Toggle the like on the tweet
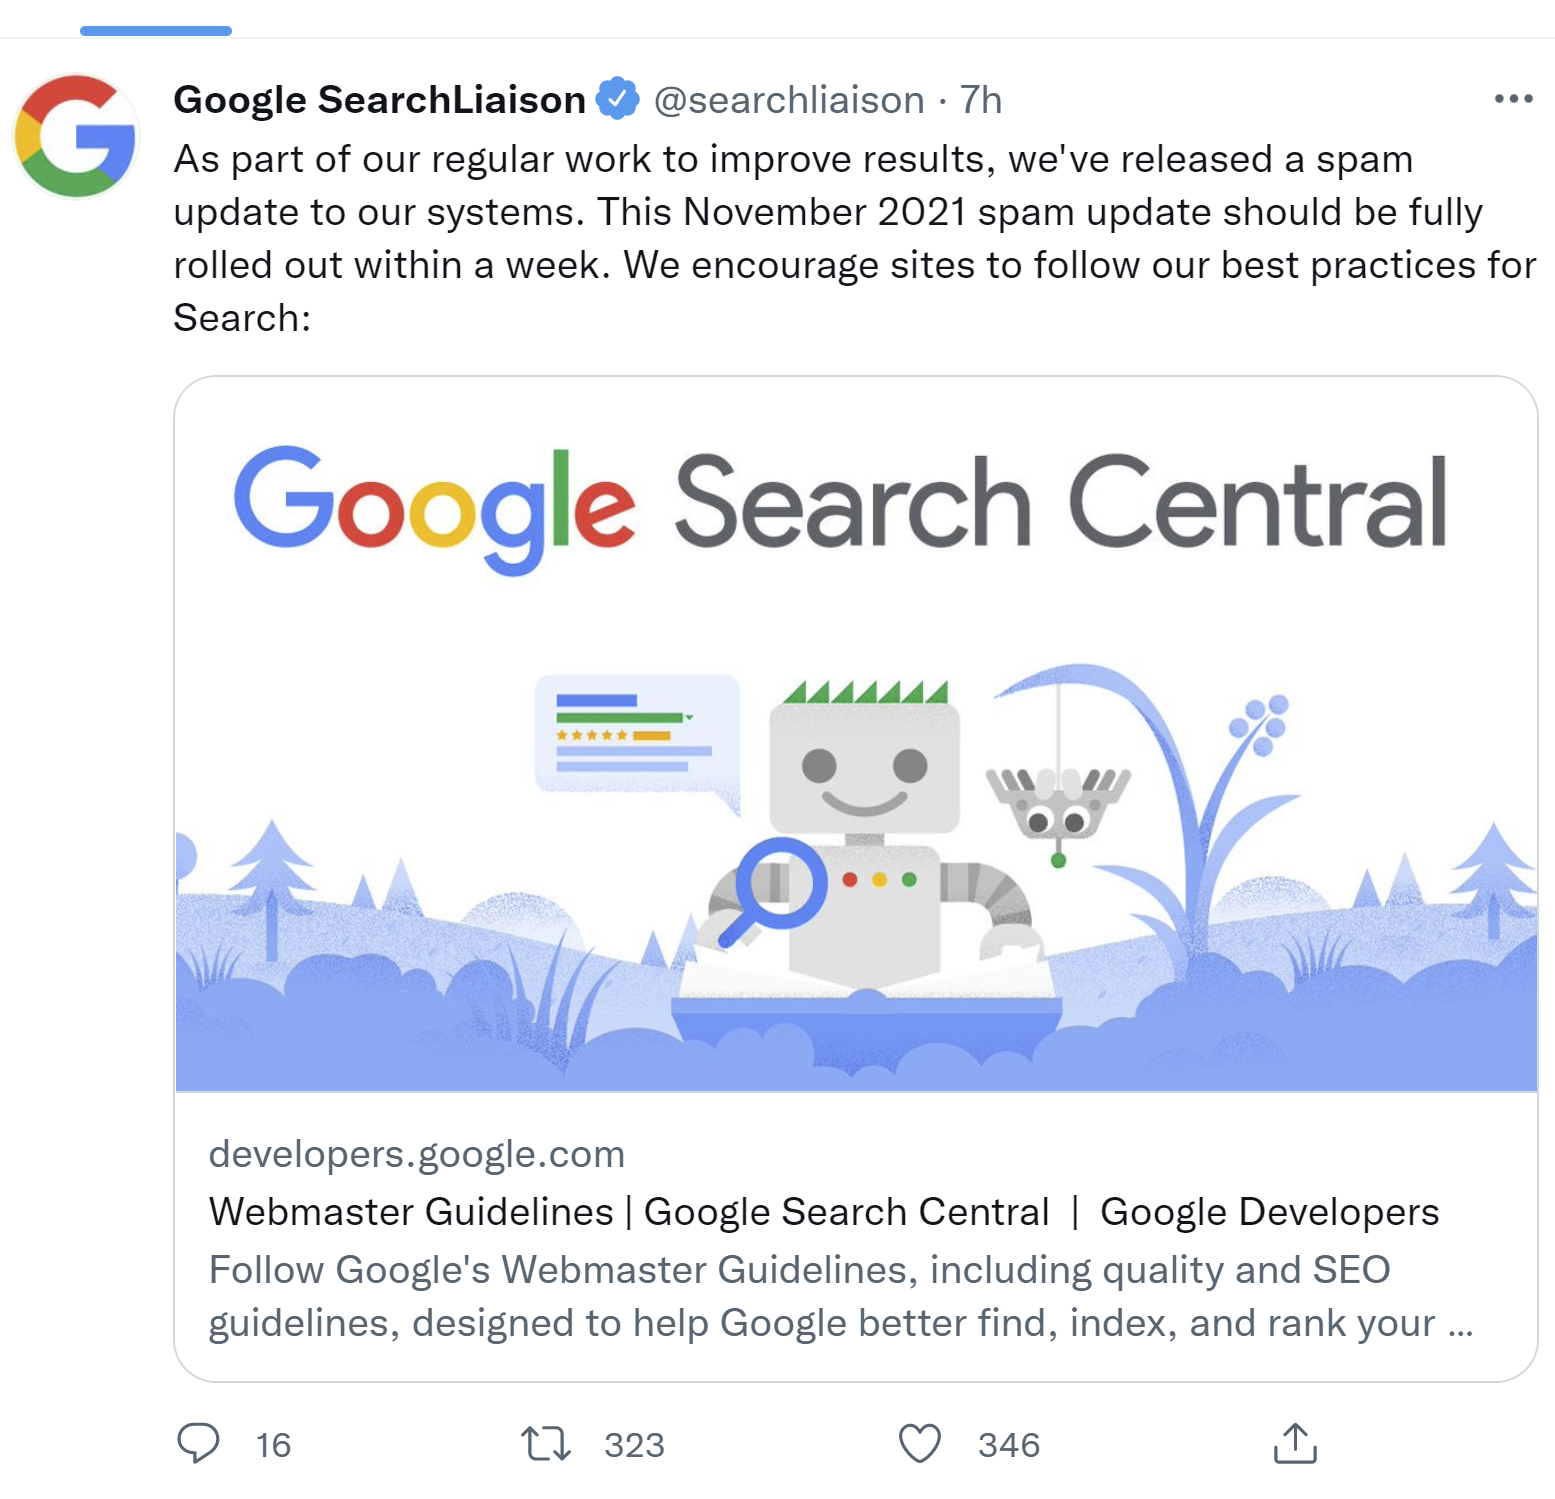 click(921, 1444)
